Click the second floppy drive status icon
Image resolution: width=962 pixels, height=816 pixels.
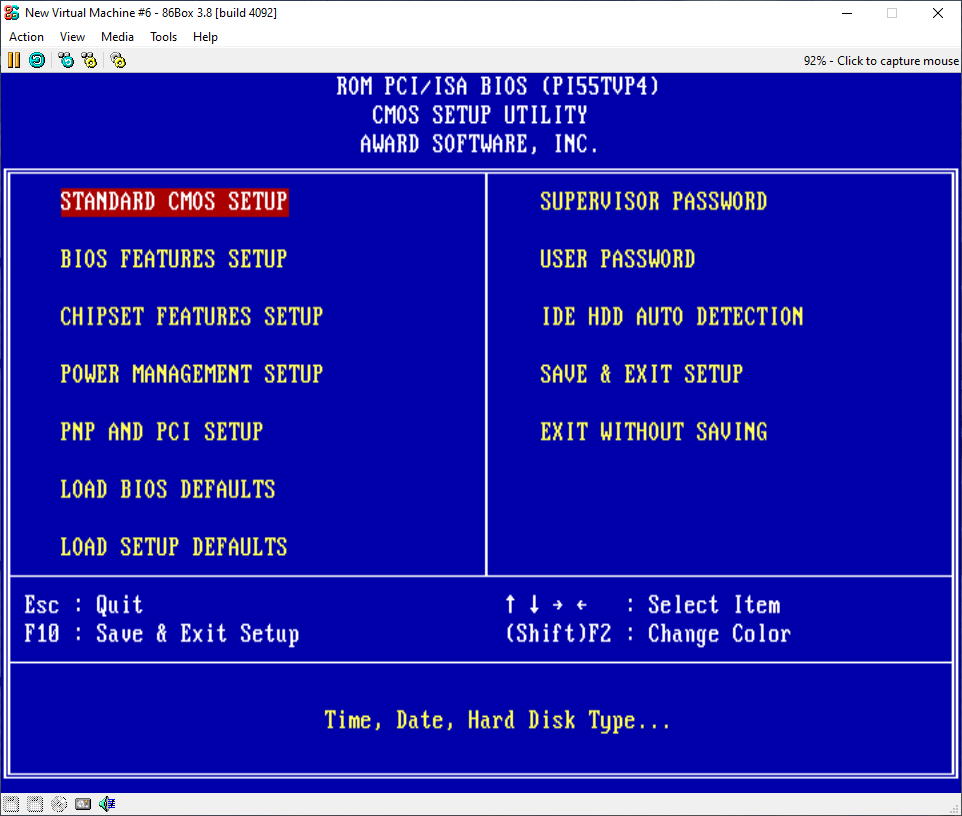tap(35, 804)
